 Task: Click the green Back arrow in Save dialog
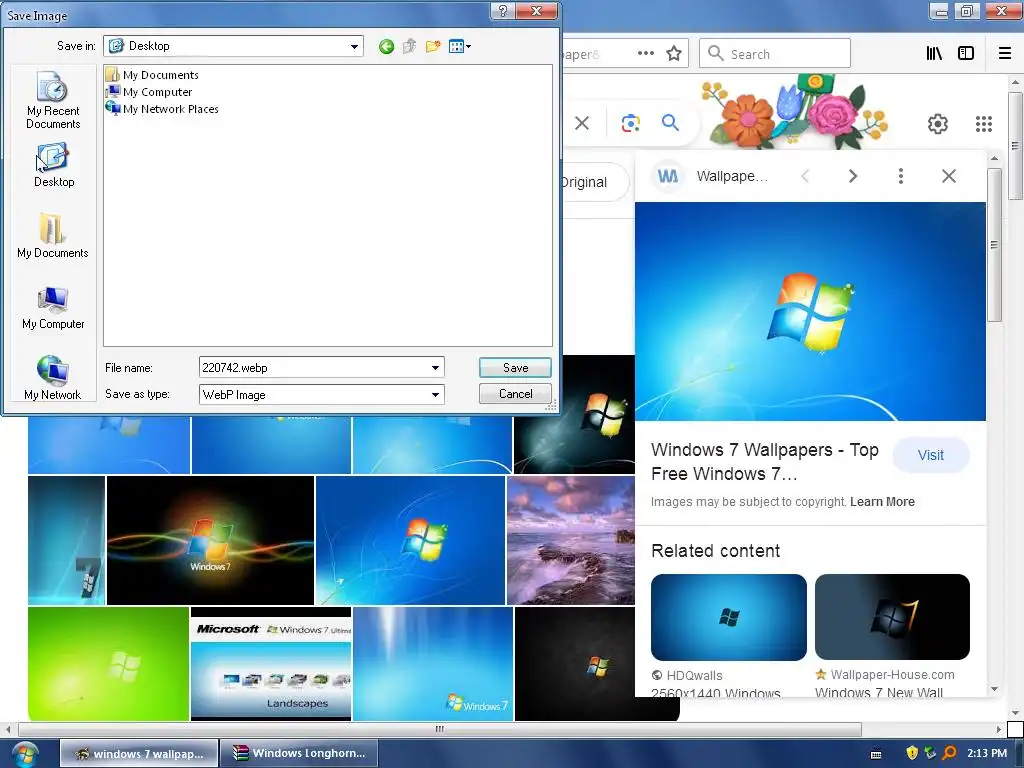[386, 46]
